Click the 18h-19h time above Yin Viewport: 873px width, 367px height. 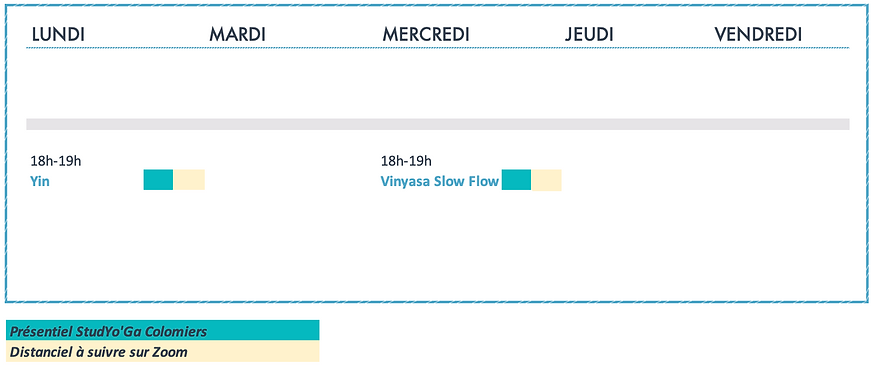56,161
